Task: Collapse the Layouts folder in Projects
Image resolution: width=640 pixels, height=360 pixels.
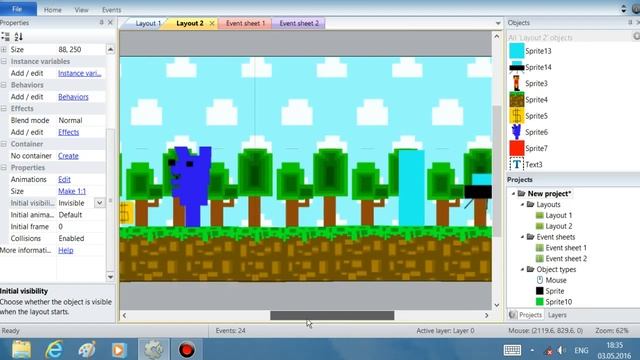Action: (522, 204)
